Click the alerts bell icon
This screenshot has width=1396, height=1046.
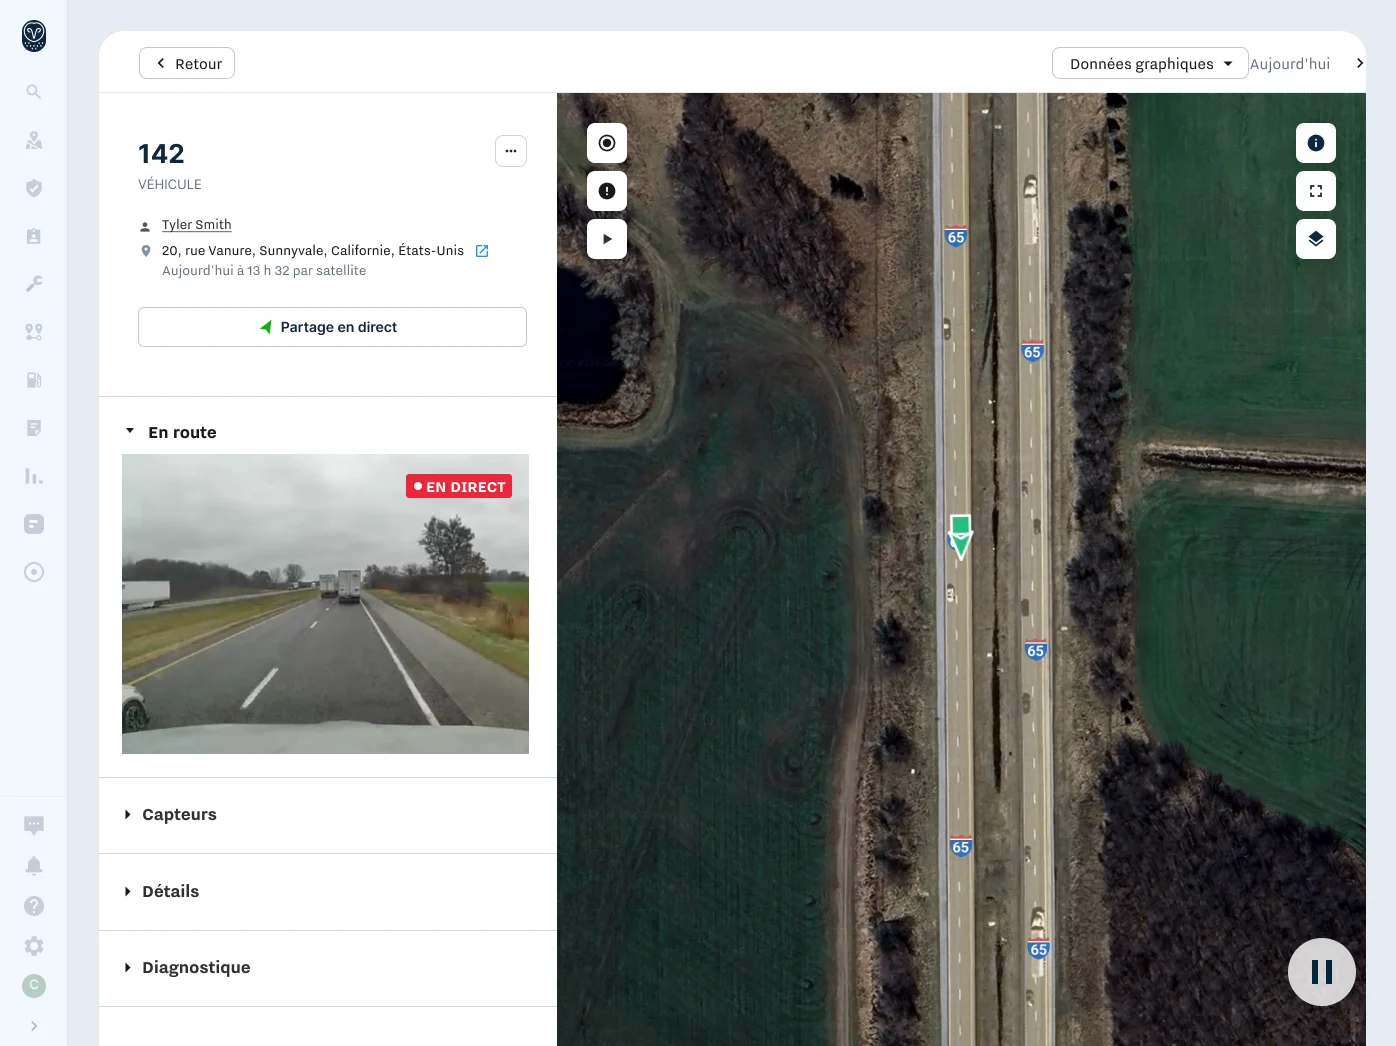(x=33, y=865)
